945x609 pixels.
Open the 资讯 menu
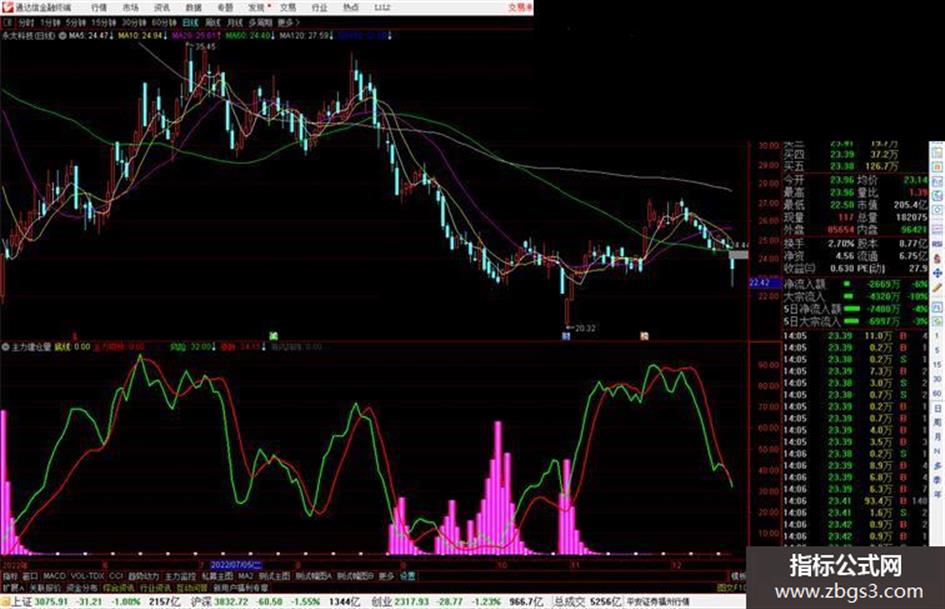tap(162, 8)
